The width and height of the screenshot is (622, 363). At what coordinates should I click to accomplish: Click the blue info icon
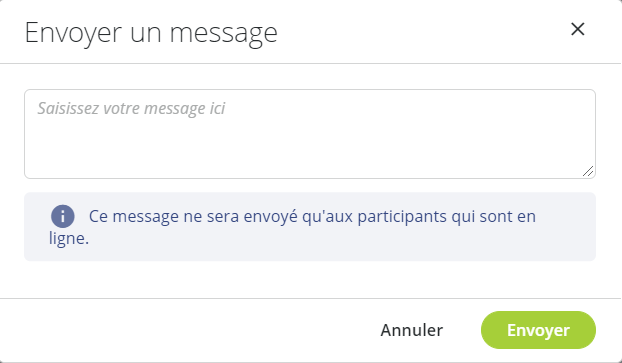click(x=63, y=216)
